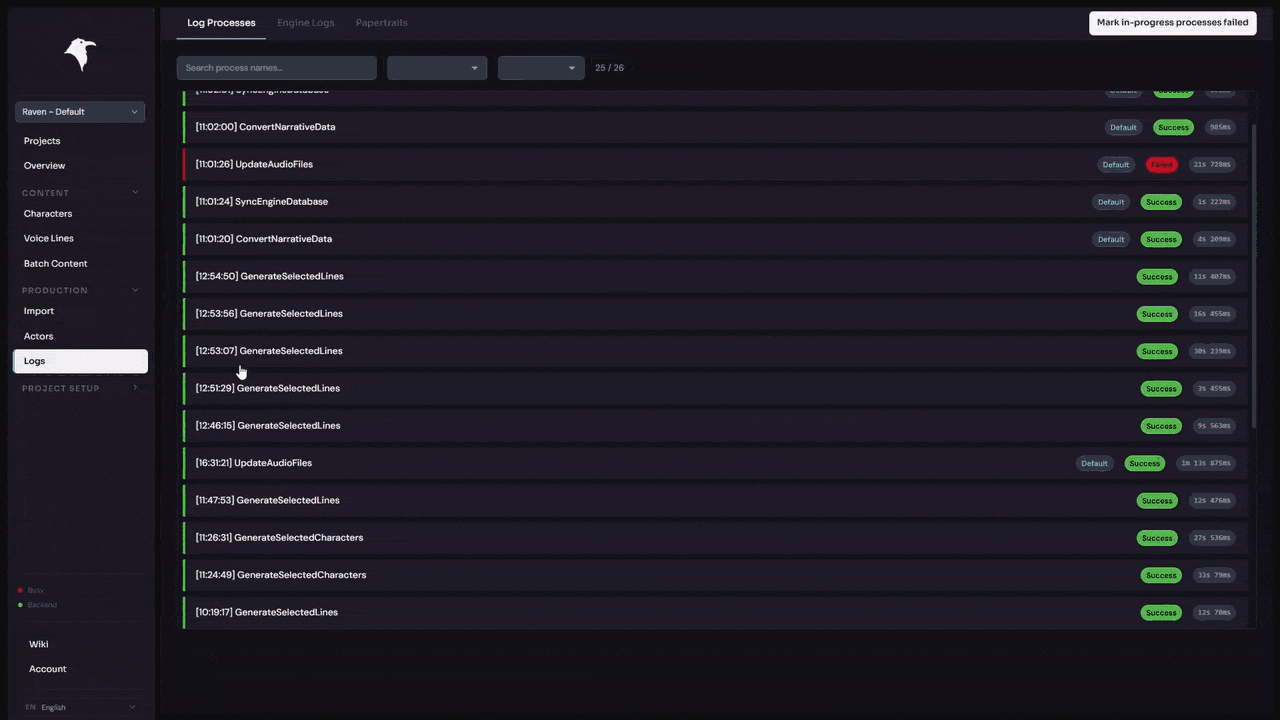Screen dimensions: 1280x720
Task: Open the Account page
Action: point(47,669)
